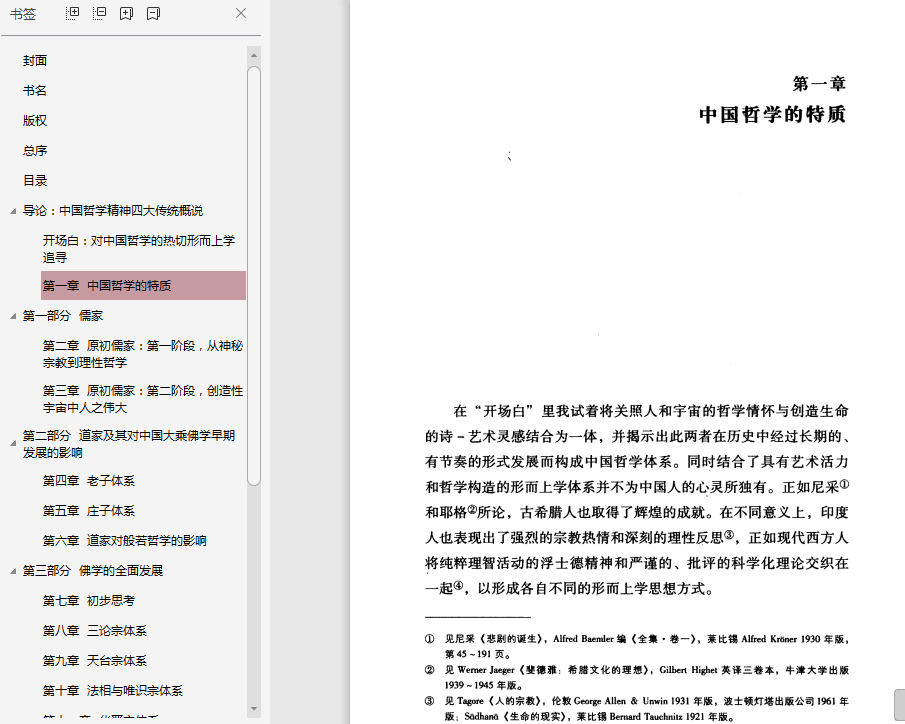The height and width of the screenshot is (724, 905).
Task: Click the bookmark panel scrollbar thumb
Action: click(254, 276)
